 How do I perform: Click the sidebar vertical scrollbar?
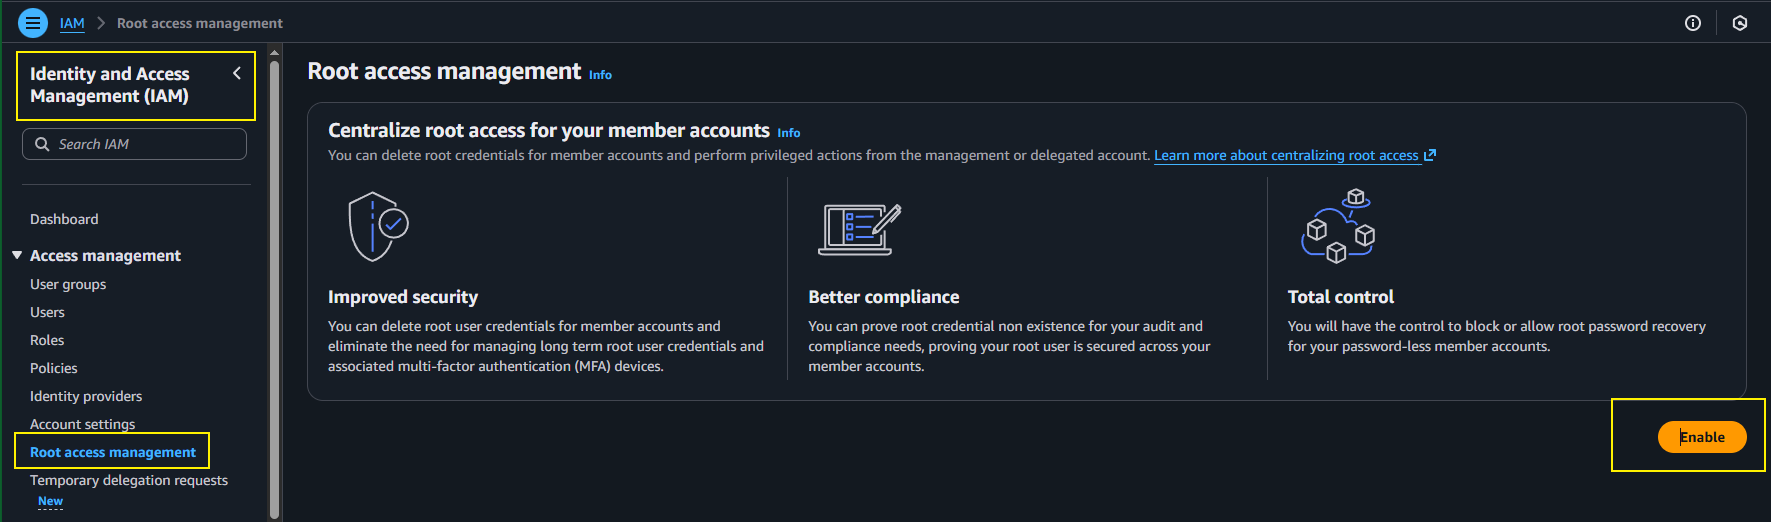pyautogui.click(x=275, y=290)
